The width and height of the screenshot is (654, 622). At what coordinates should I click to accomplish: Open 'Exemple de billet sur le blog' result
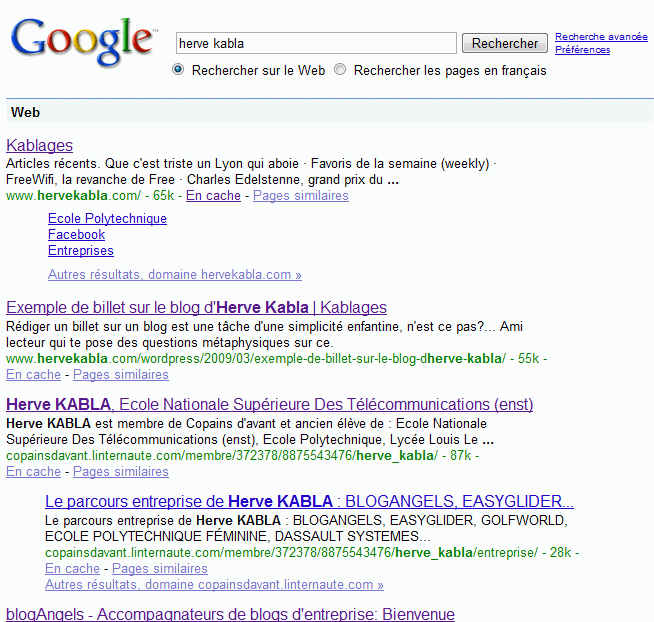coord(196,307)
